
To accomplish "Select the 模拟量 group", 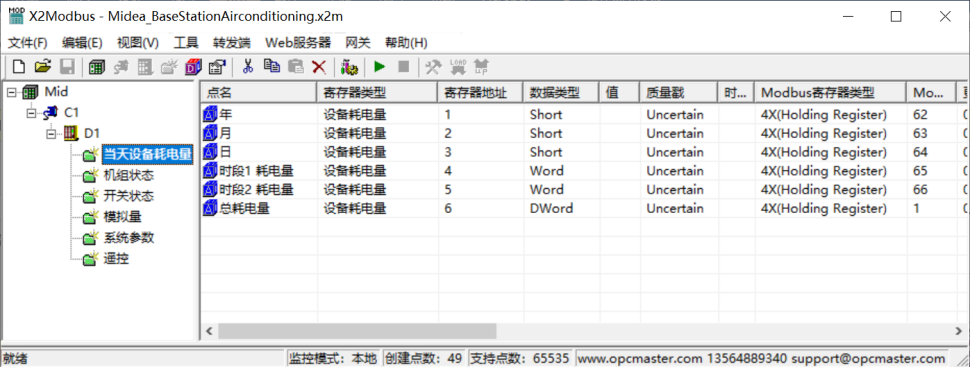I will [x=122, y=217].
